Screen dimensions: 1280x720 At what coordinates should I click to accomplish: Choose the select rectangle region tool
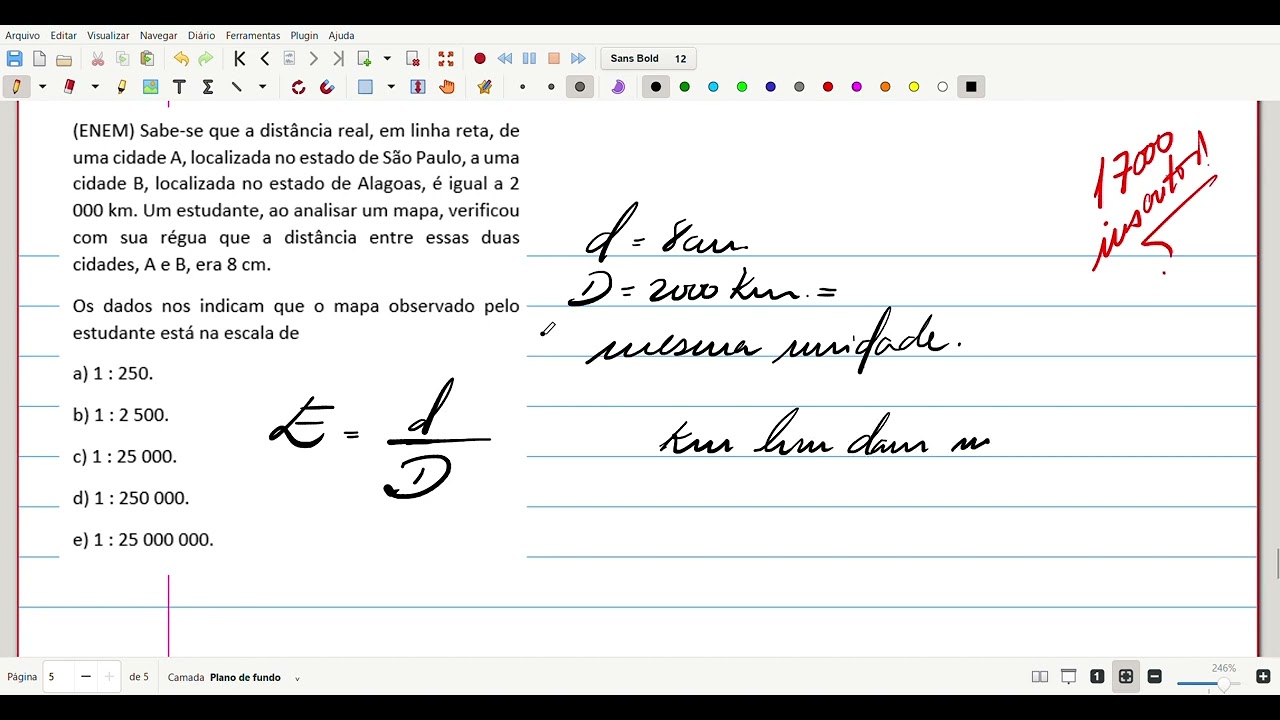click(365, 87)
